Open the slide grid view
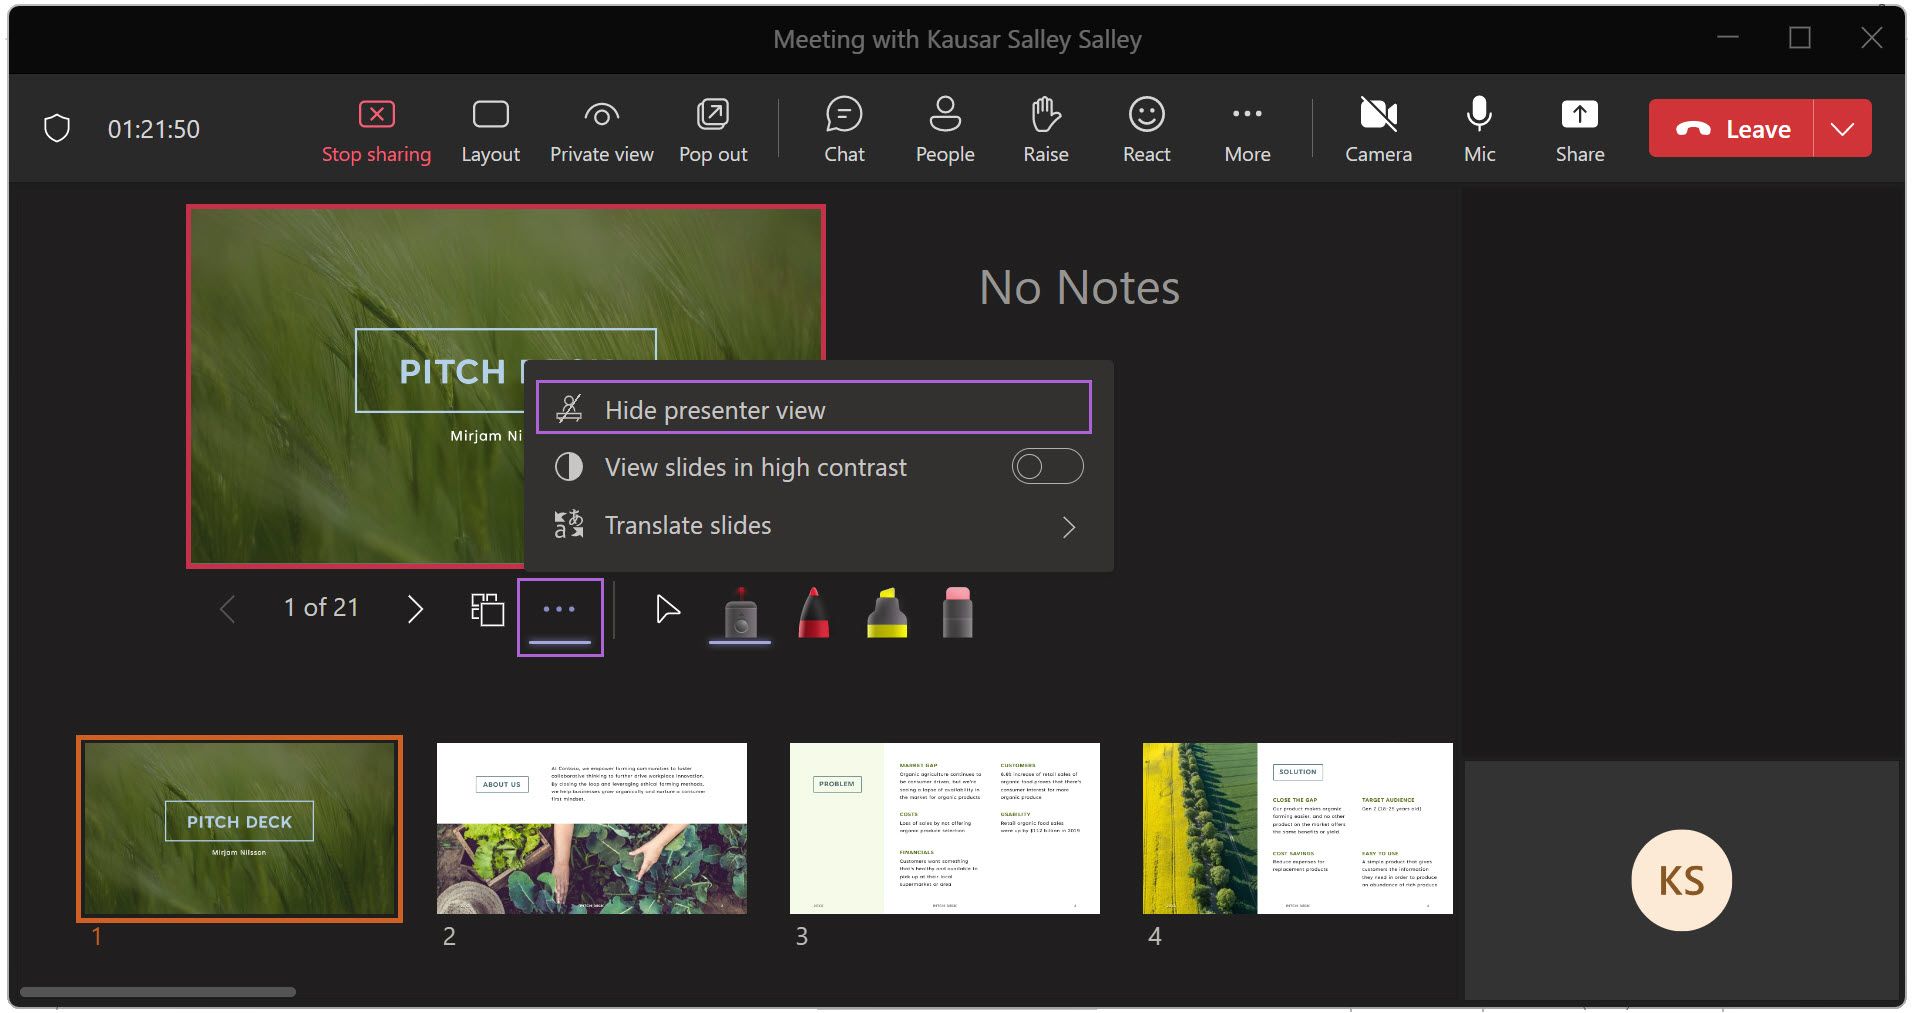1914x1013 pixels. click(487, 608)
